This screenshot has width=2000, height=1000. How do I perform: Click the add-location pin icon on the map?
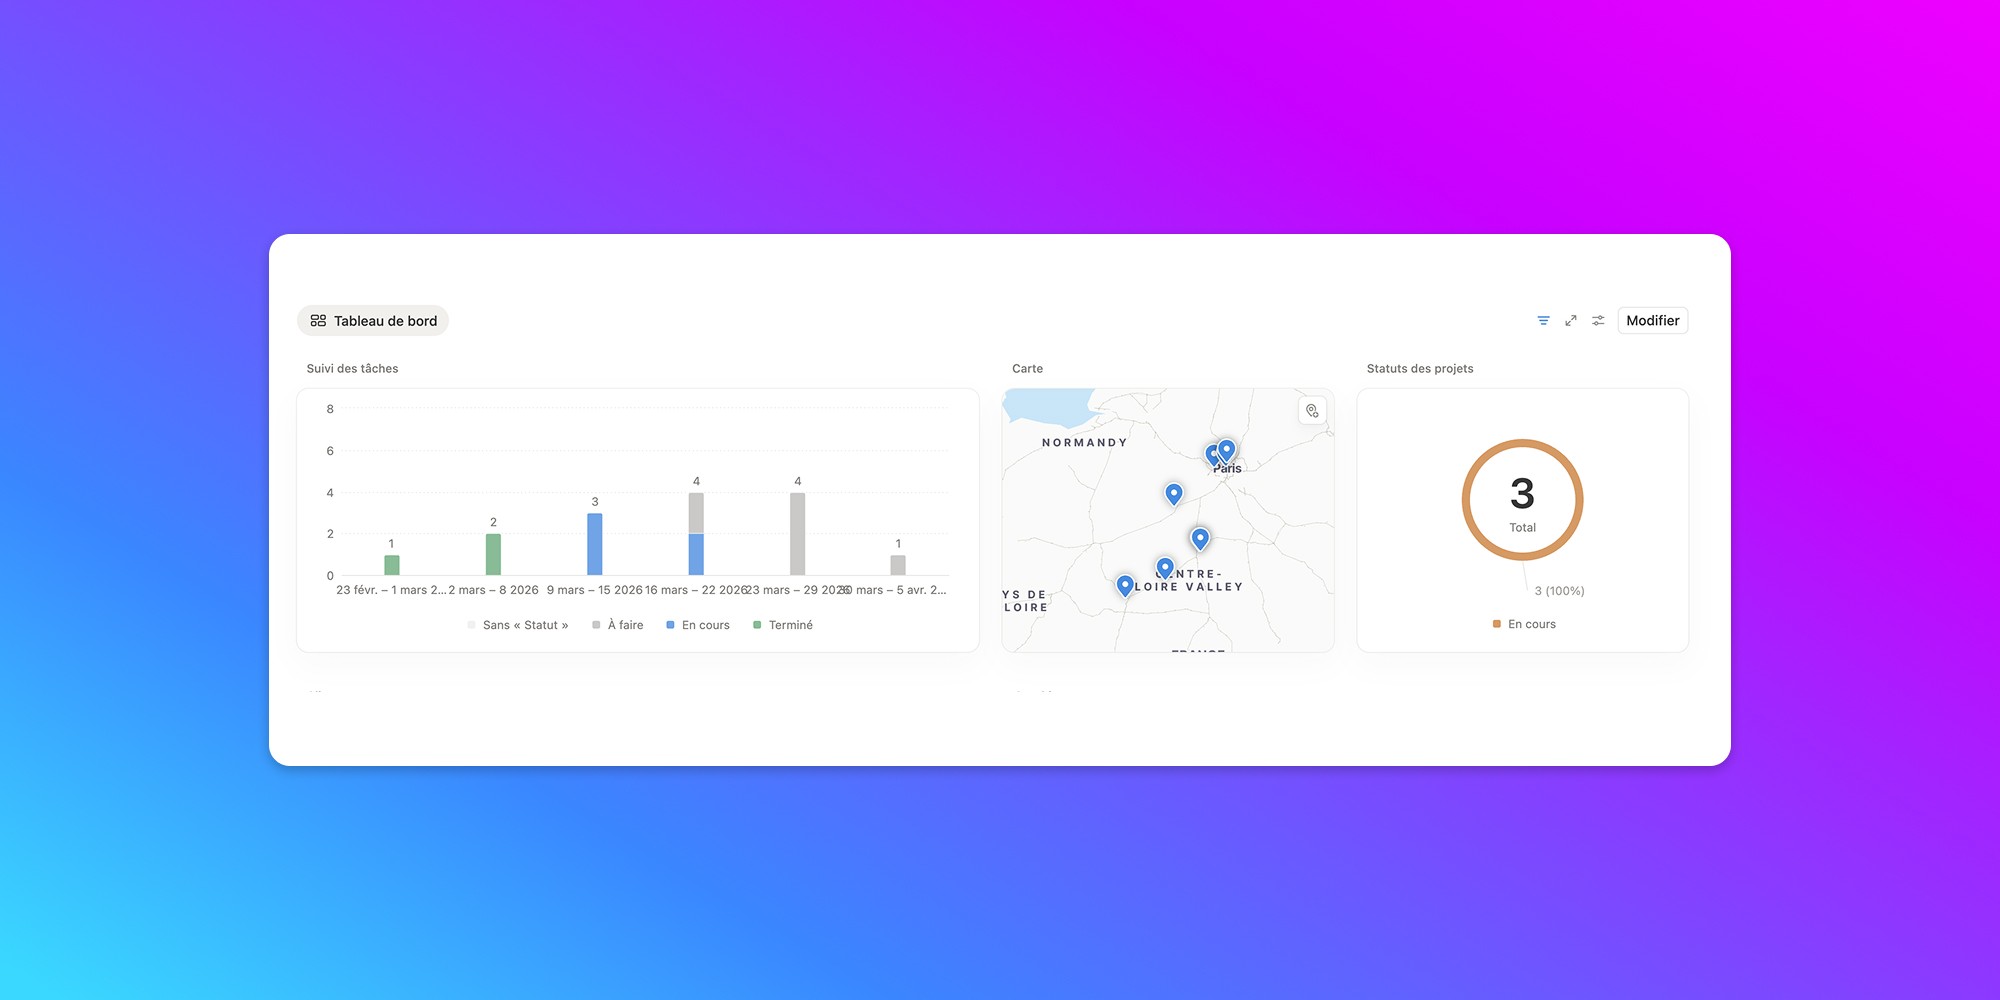[x=1311, y=410]
